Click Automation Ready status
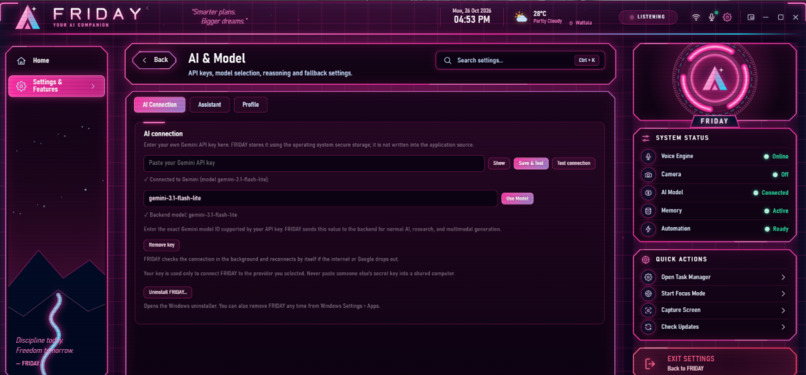The image size is (806, 375). (776, 229)
